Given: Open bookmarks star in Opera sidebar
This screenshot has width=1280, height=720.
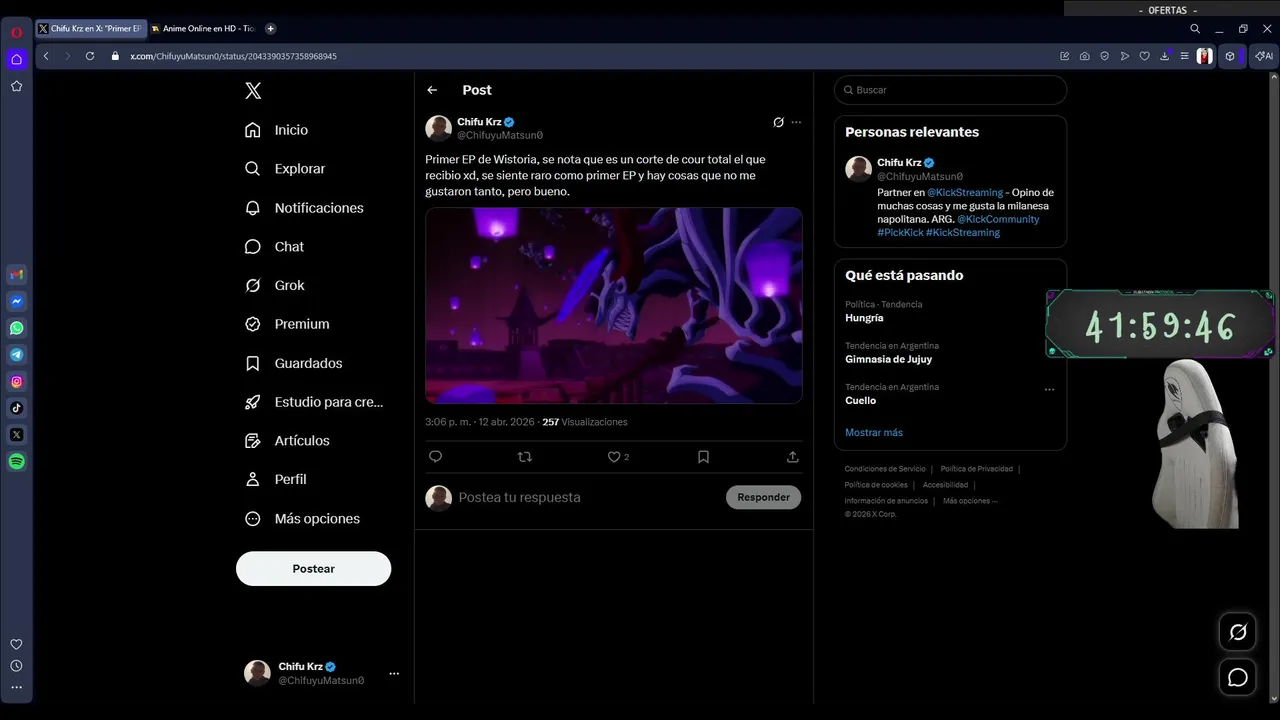Looking at the screenshot, I should pyautogui.click(x=16, y=86).
